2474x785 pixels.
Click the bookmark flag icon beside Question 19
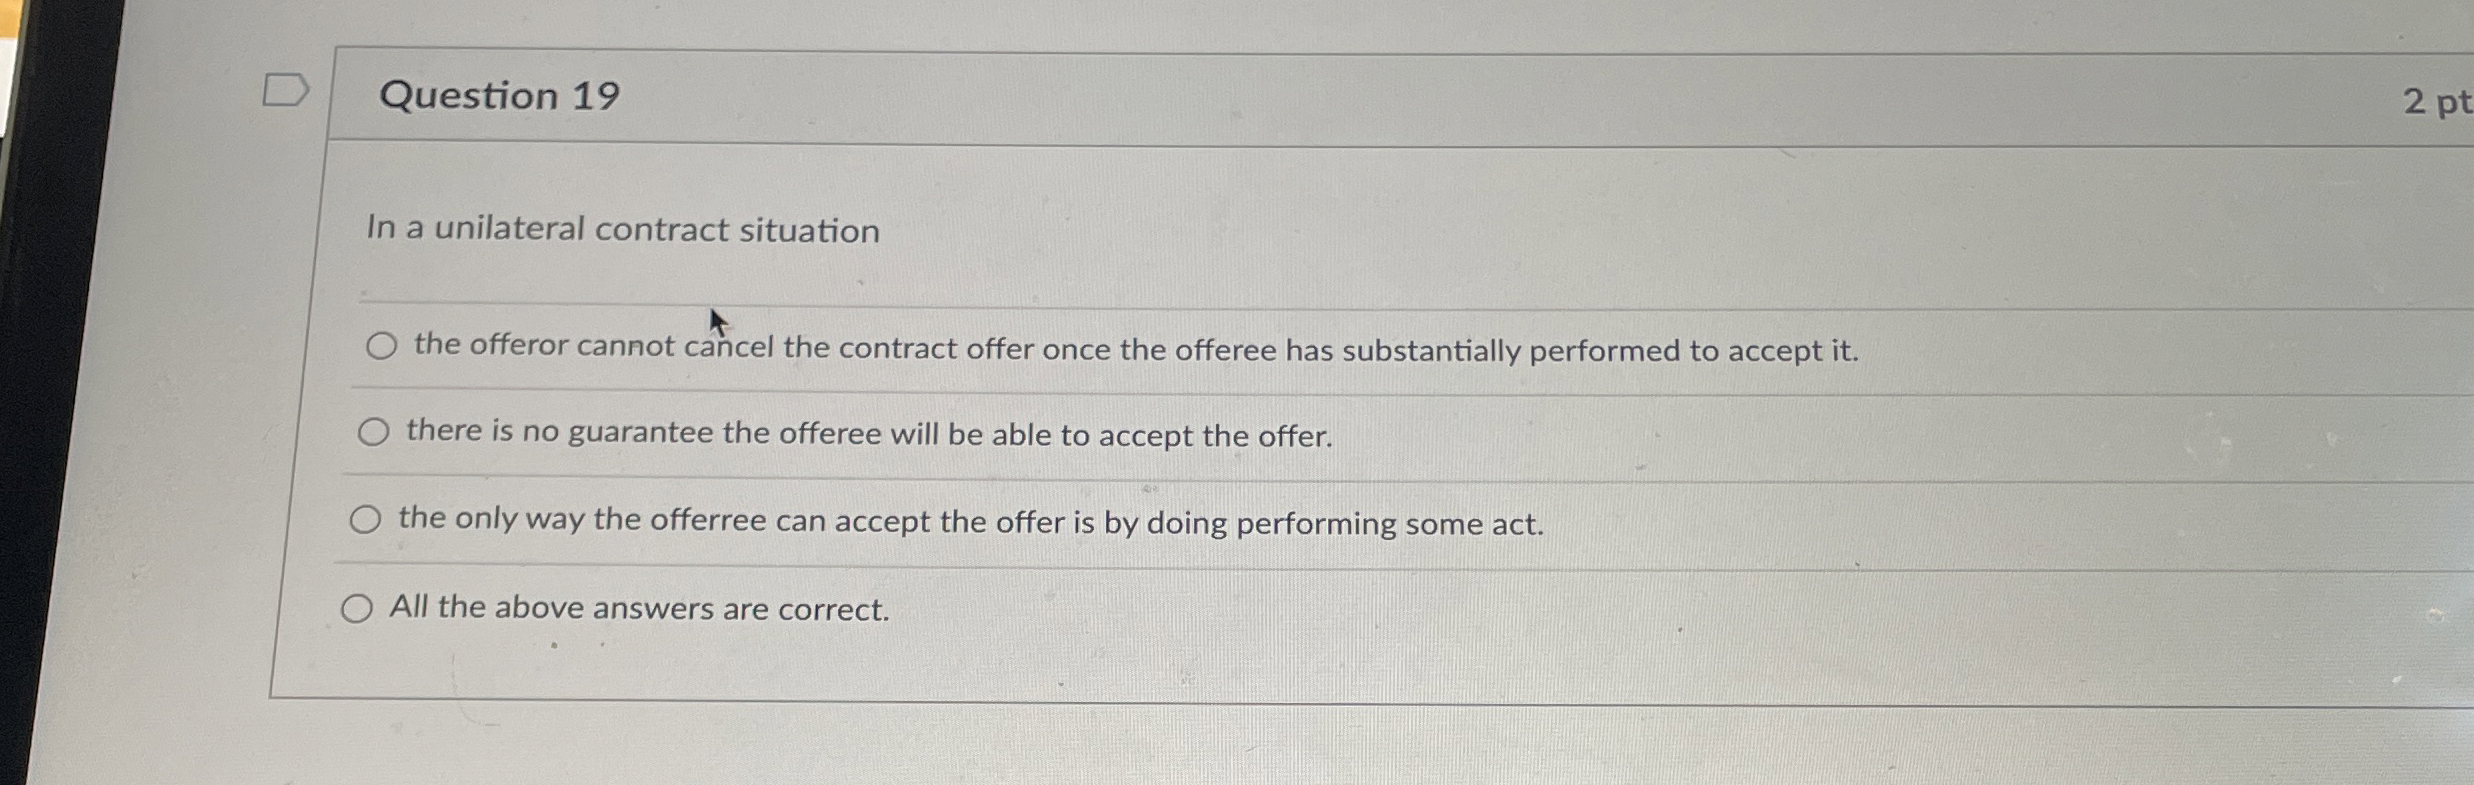(289, 90)
